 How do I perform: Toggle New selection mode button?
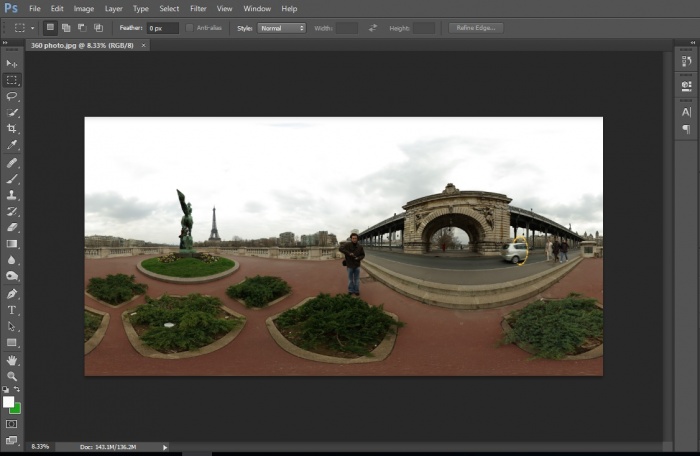click(x=50, y=28)
